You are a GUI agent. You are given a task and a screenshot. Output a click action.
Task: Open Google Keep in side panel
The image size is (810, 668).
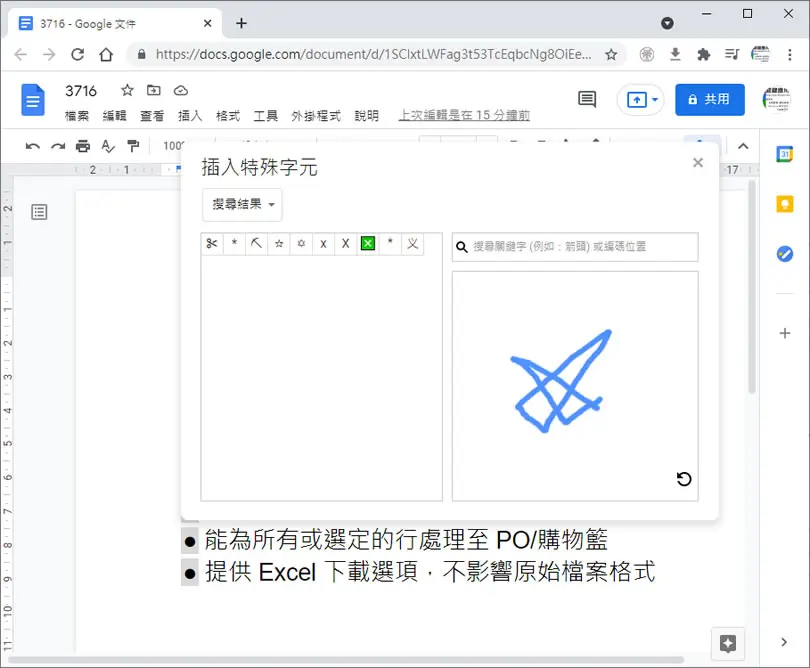pyautogui.click(x=785, y=204)
